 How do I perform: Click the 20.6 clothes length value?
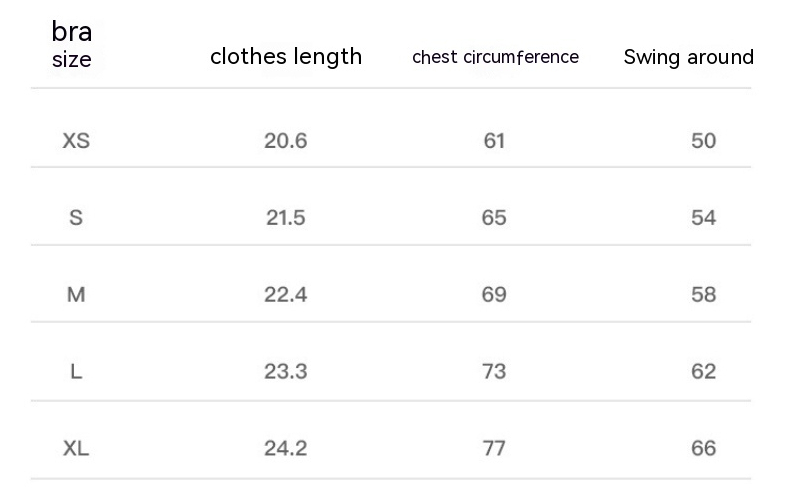pos(285,141)
